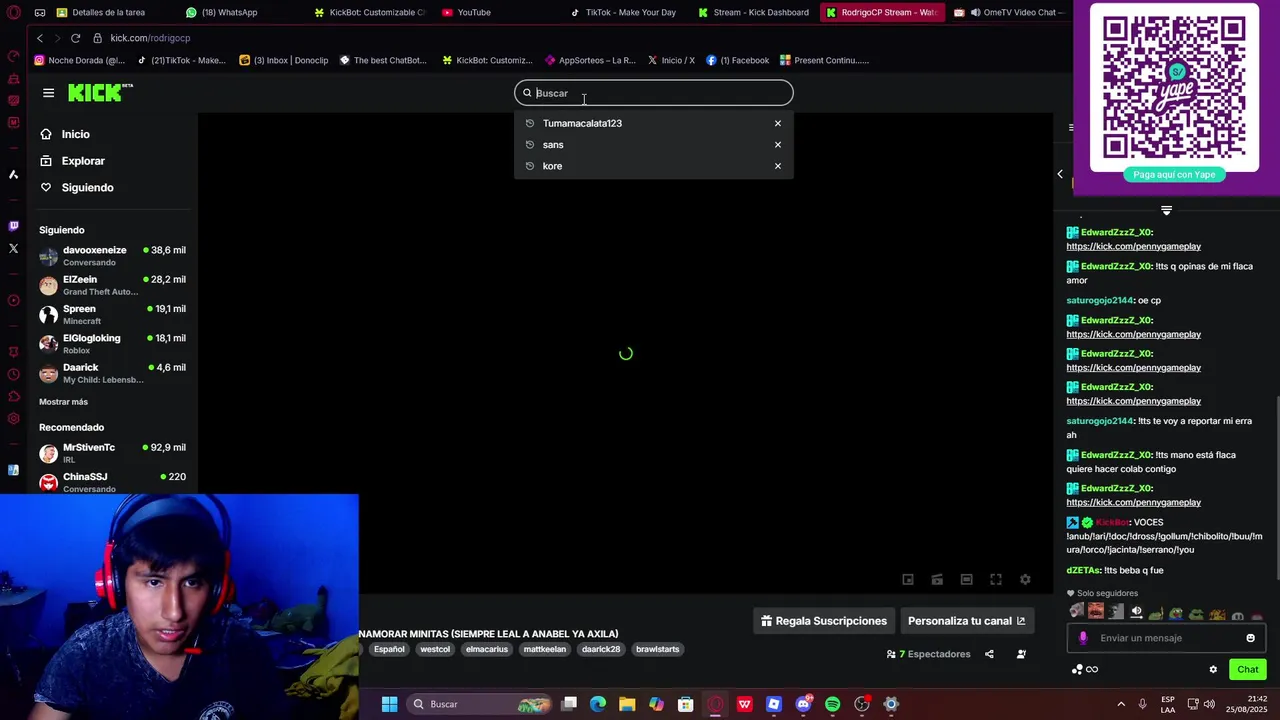1280x720 pixels.
Task: Open Discord from taskbar
Action: click(x=803, y=704)
